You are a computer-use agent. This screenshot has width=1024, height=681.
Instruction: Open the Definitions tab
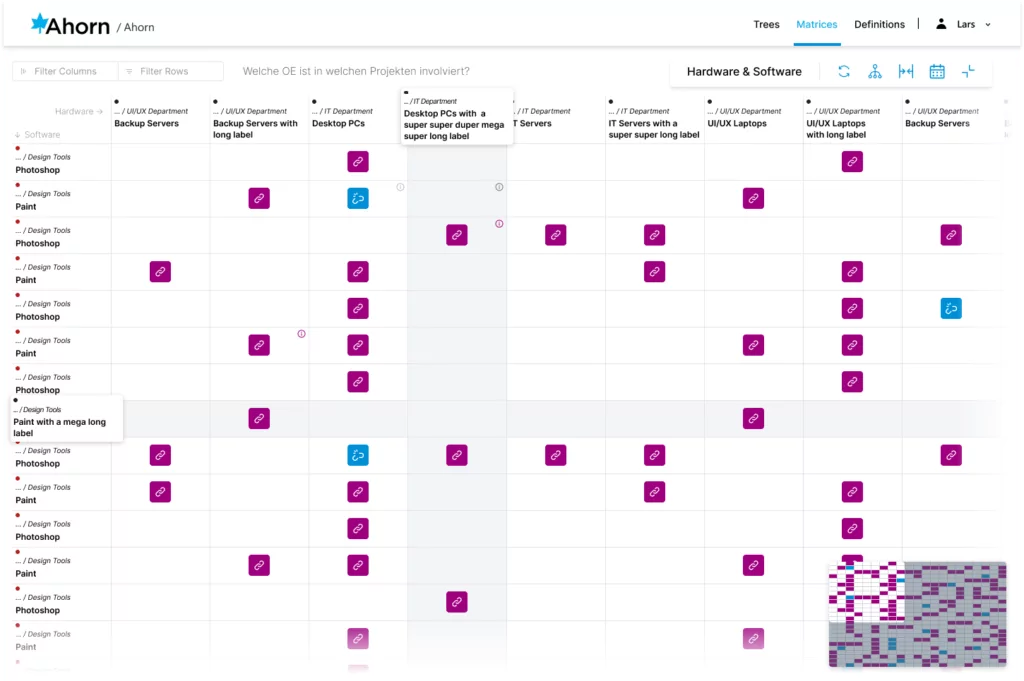click(879, 24)
